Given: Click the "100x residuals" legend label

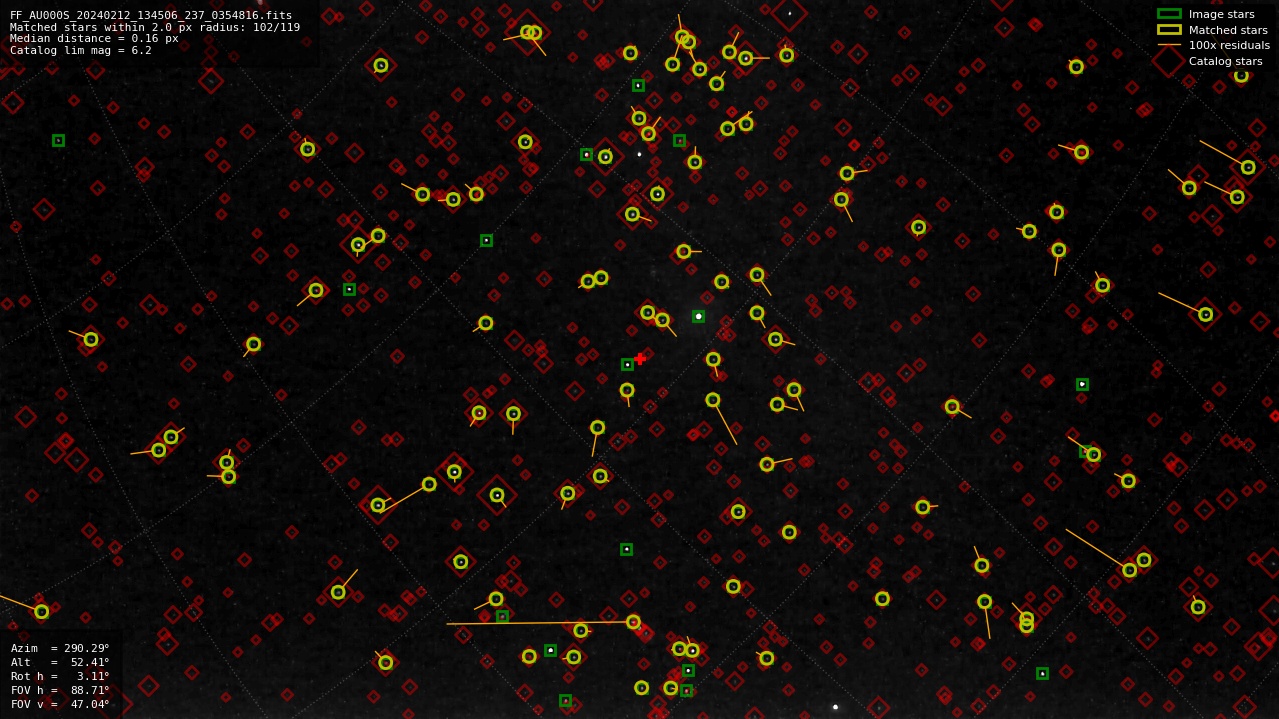Looking at the screenshot, I should click(1229, 45).
